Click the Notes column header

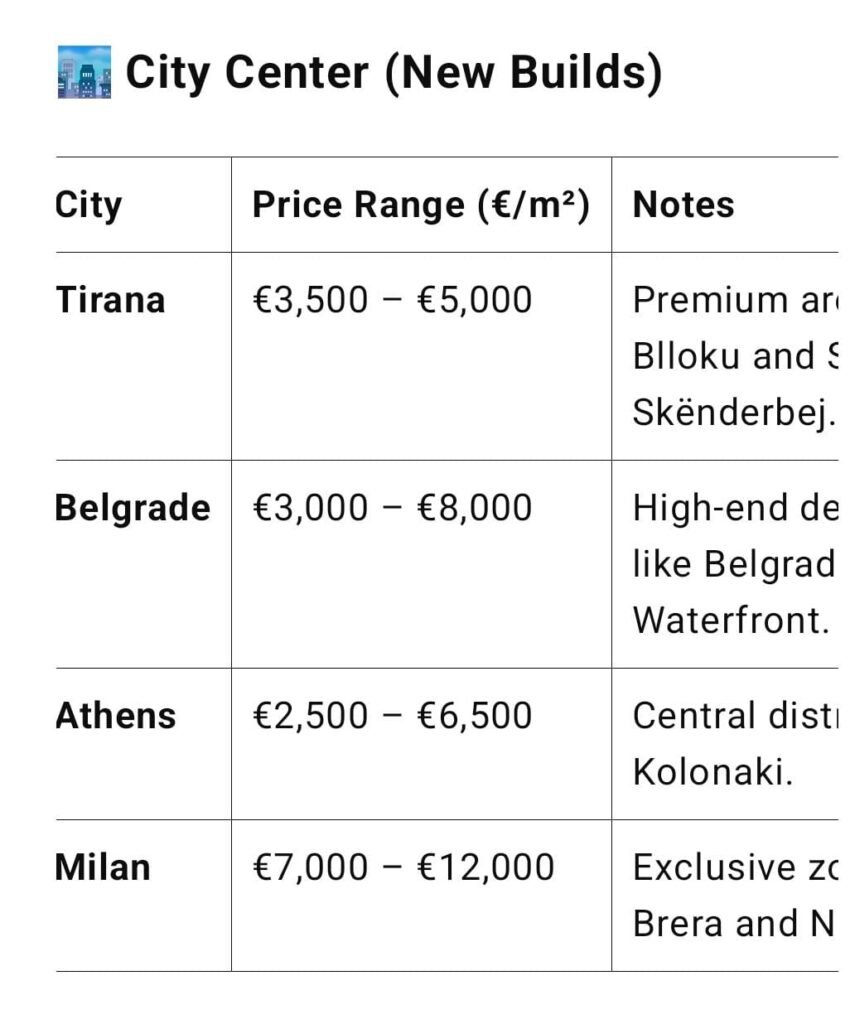coord(684,205)
